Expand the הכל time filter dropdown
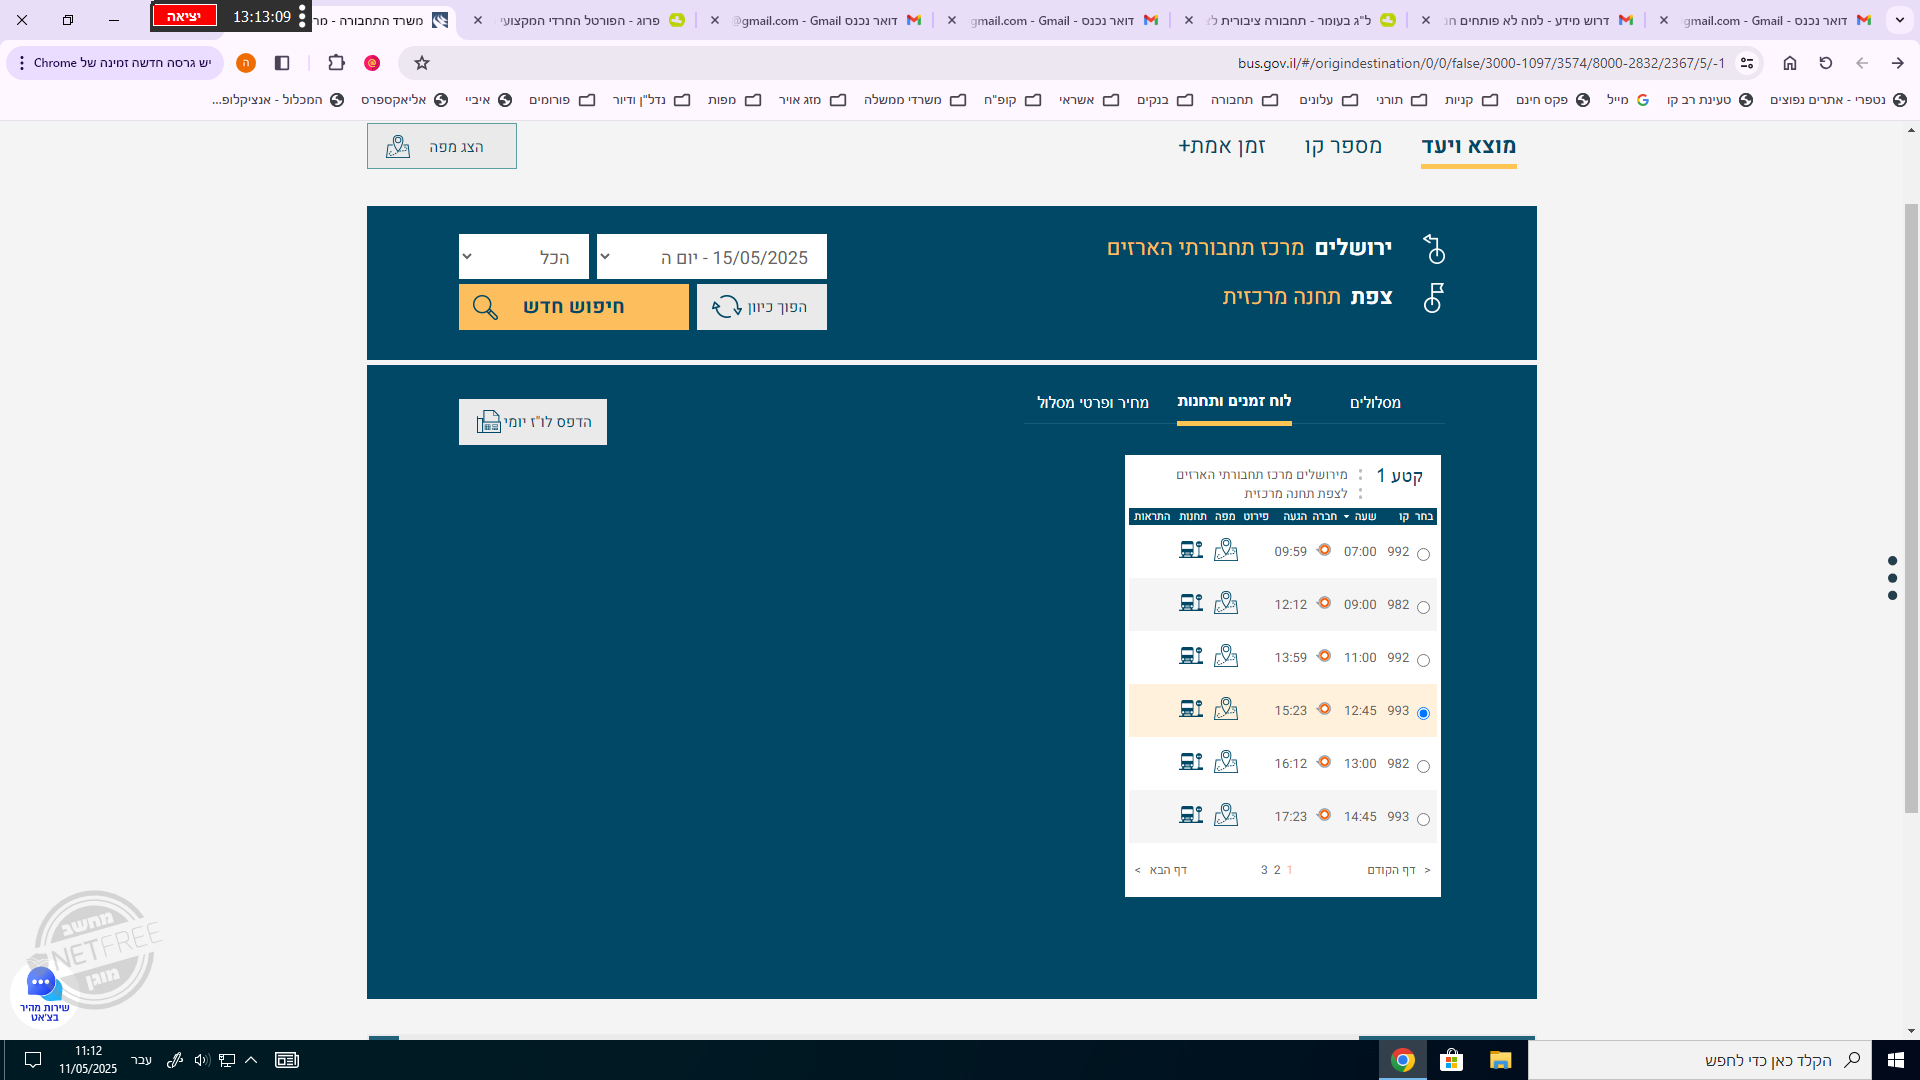1920x1080 pixels. pos(523,257)
